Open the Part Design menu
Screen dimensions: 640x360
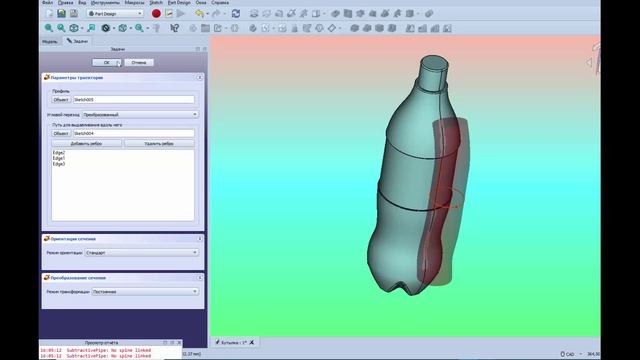[x=179, y=2]
